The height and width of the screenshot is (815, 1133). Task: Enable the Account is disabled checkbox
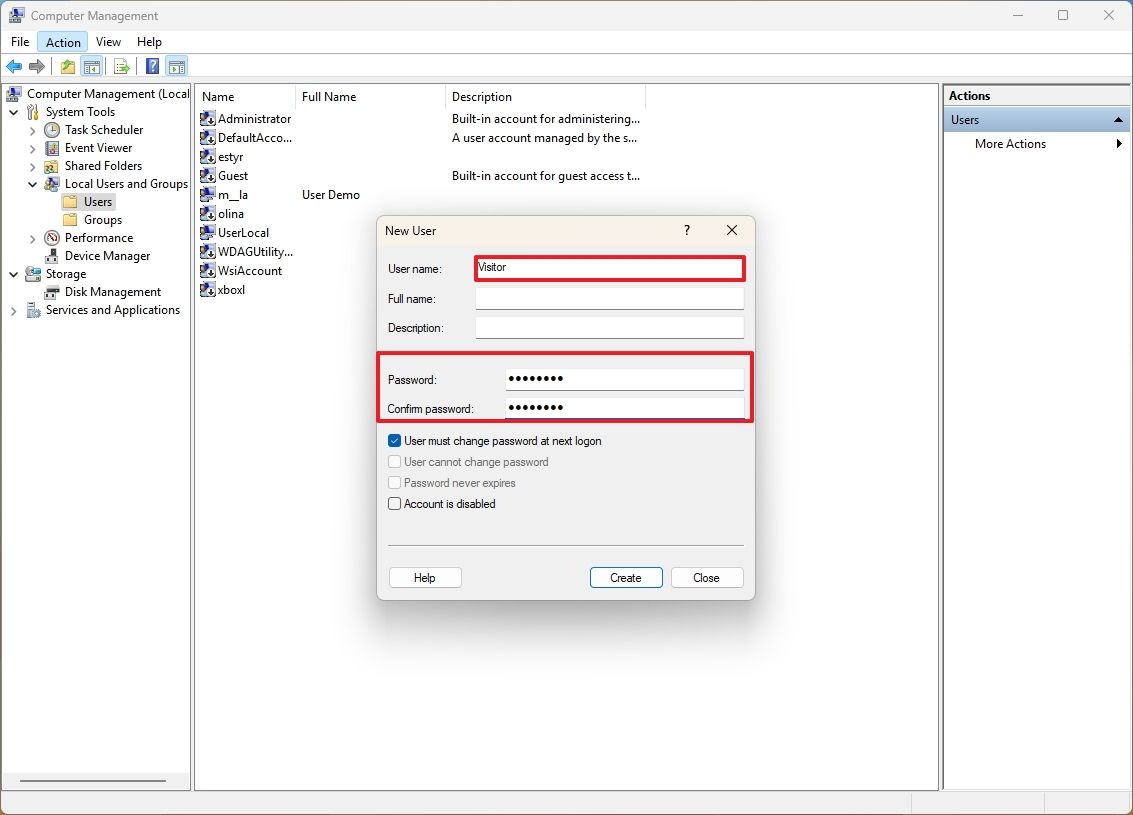[x=394, y=504]
